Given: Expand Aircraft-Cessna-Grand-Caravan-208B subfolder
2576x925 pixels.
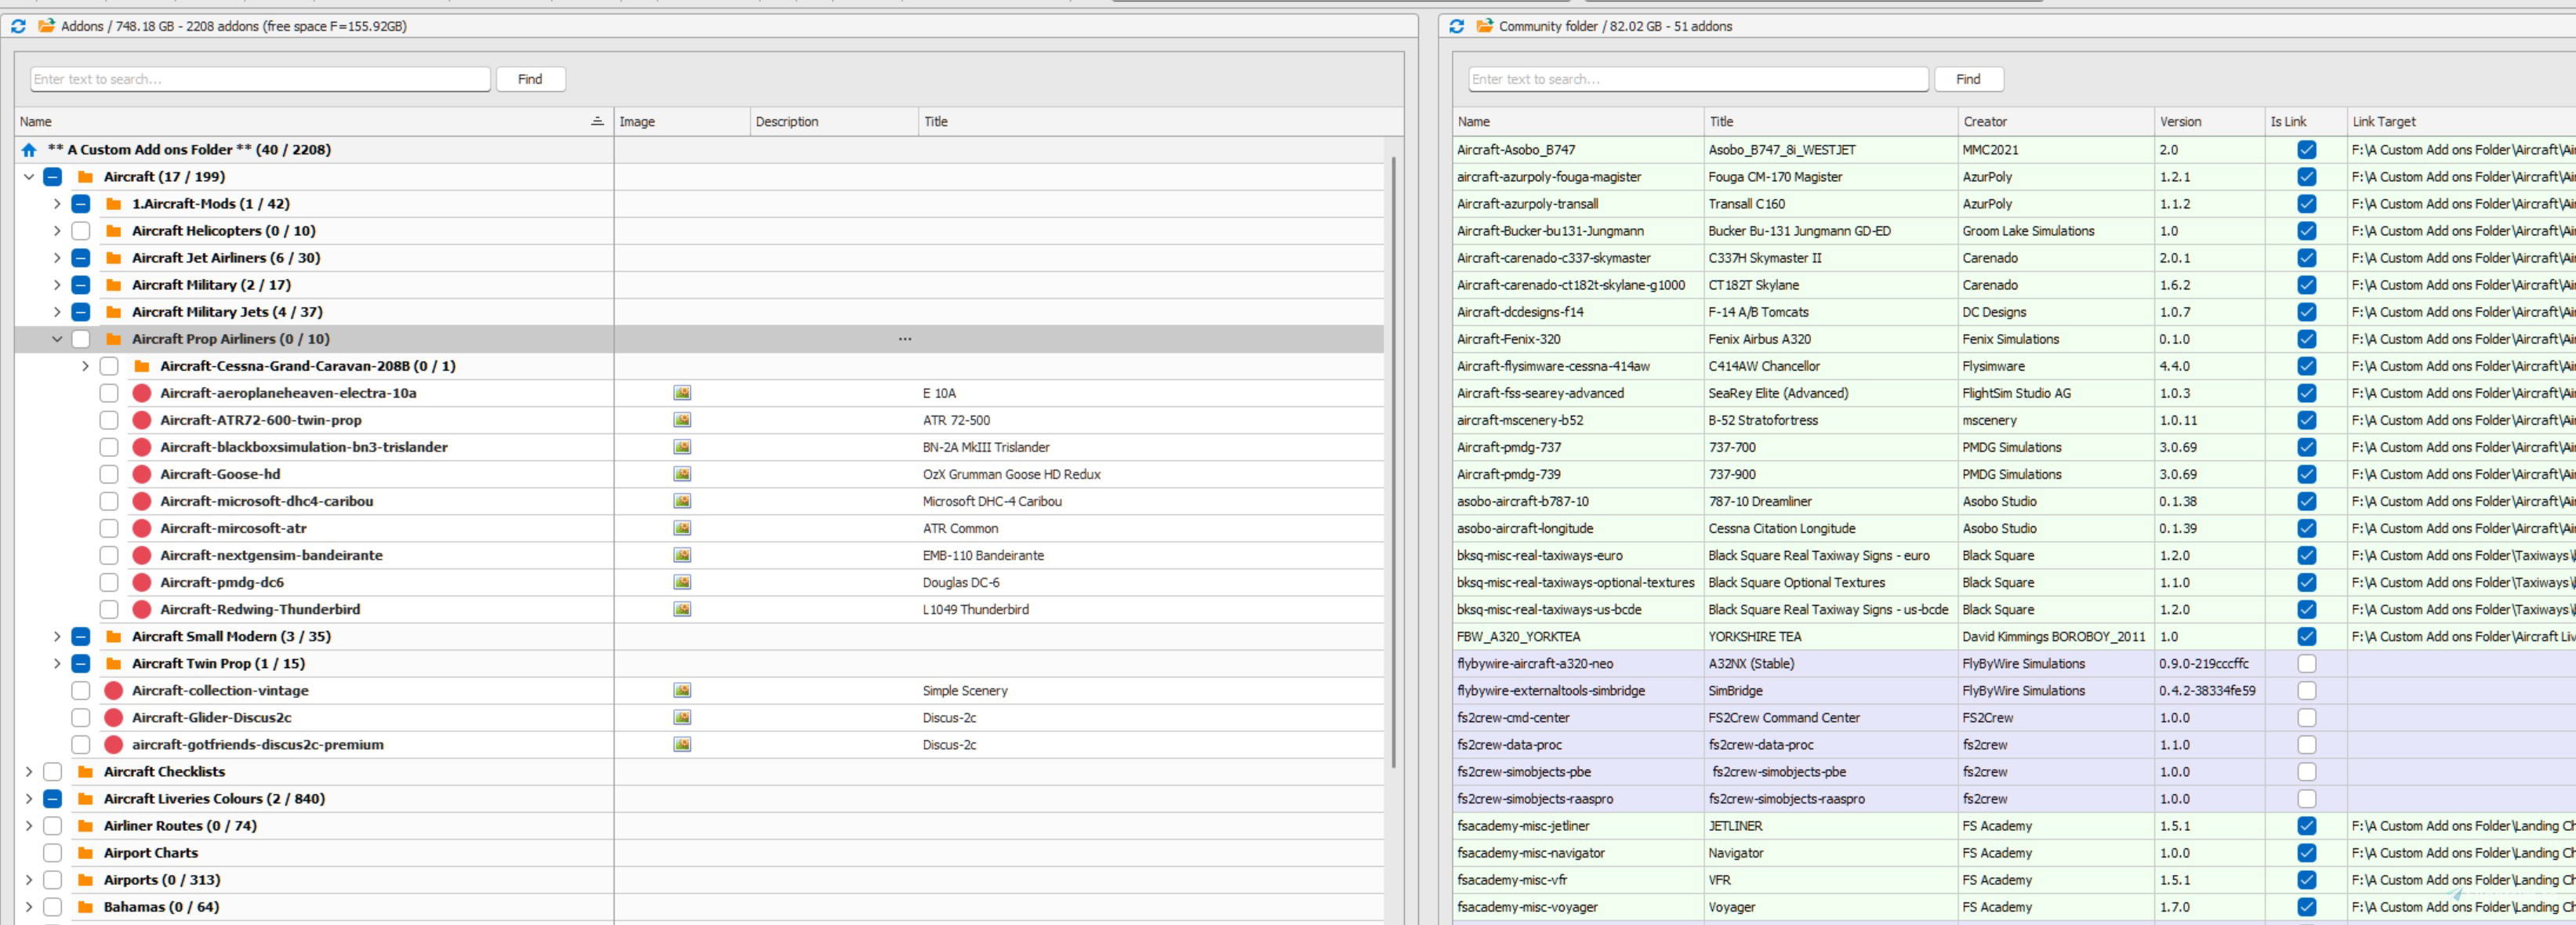Looking at the screenshot, I should (85, 366).
